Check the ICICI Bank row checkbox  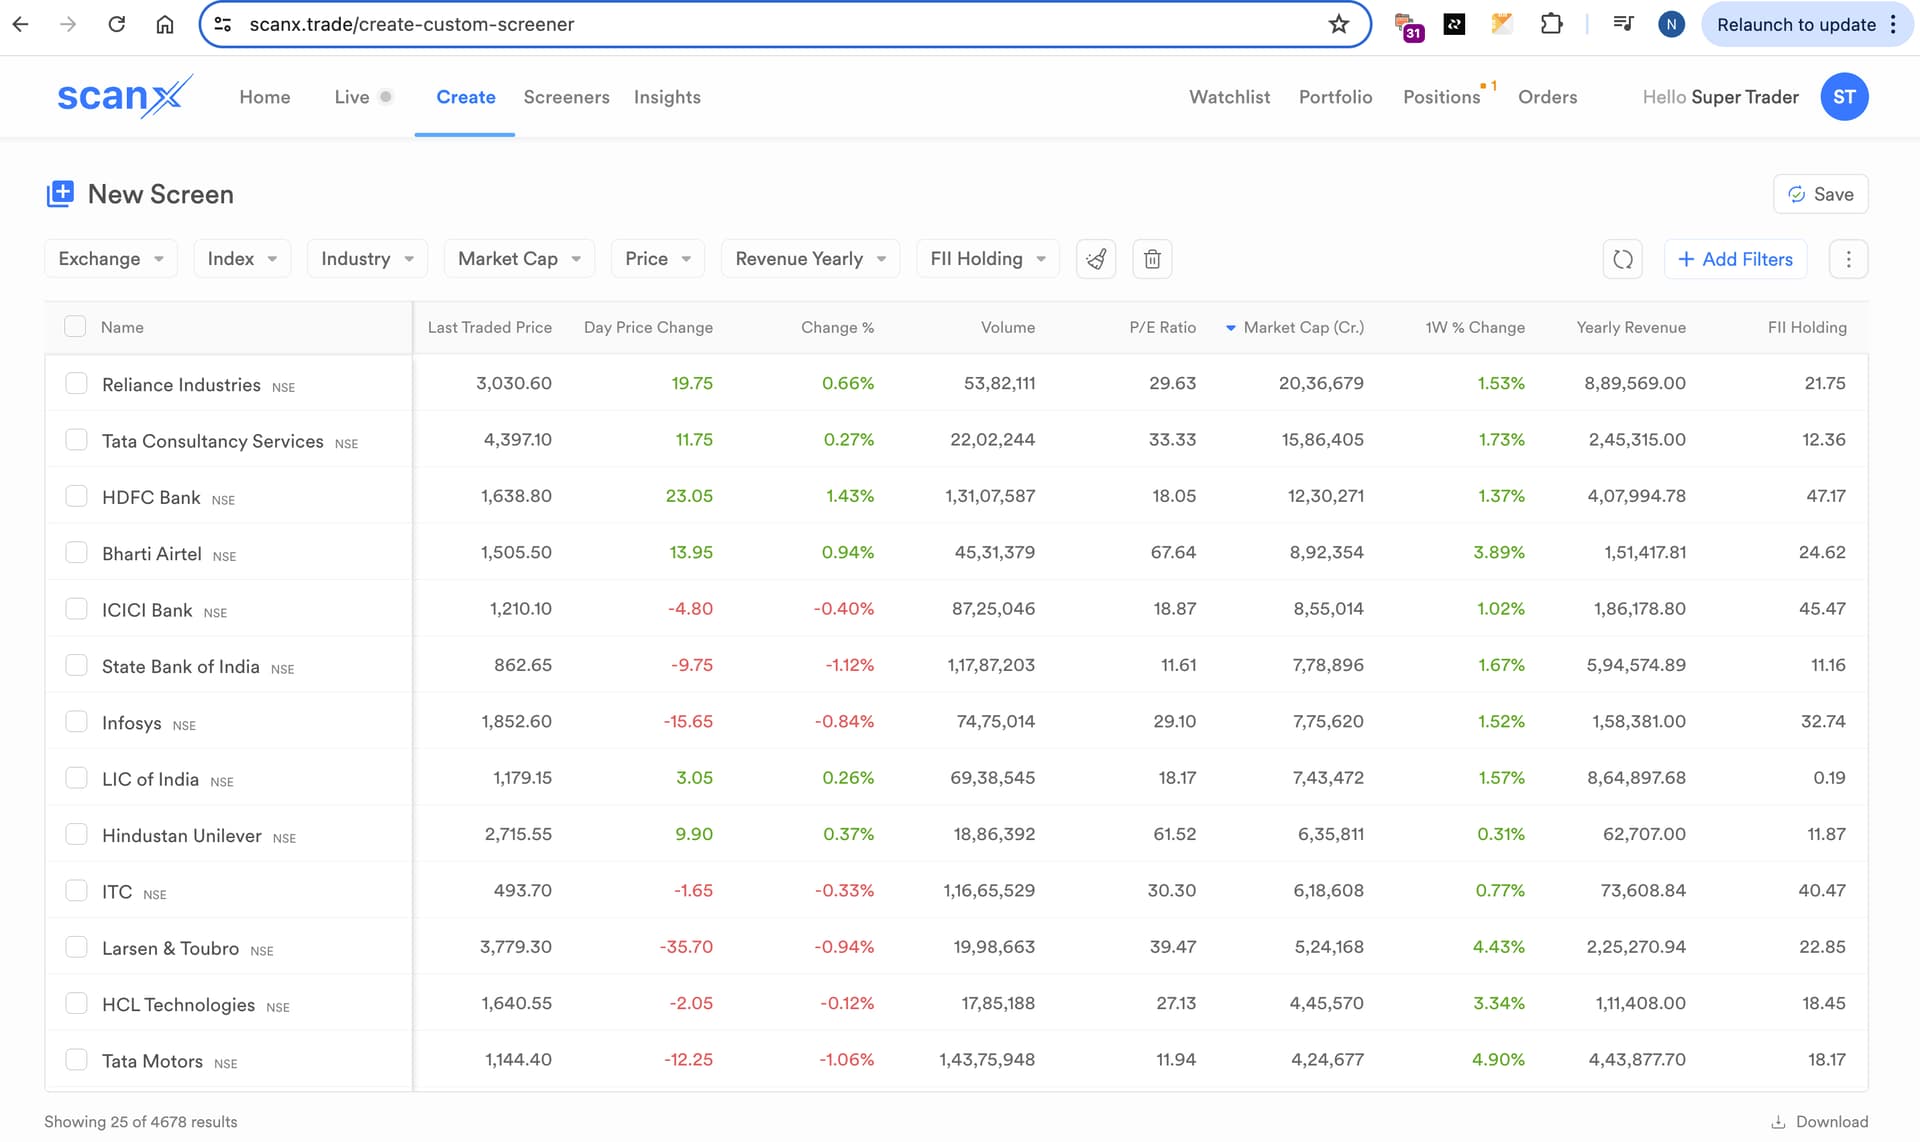pyautogui.click(x=76, y=608)
